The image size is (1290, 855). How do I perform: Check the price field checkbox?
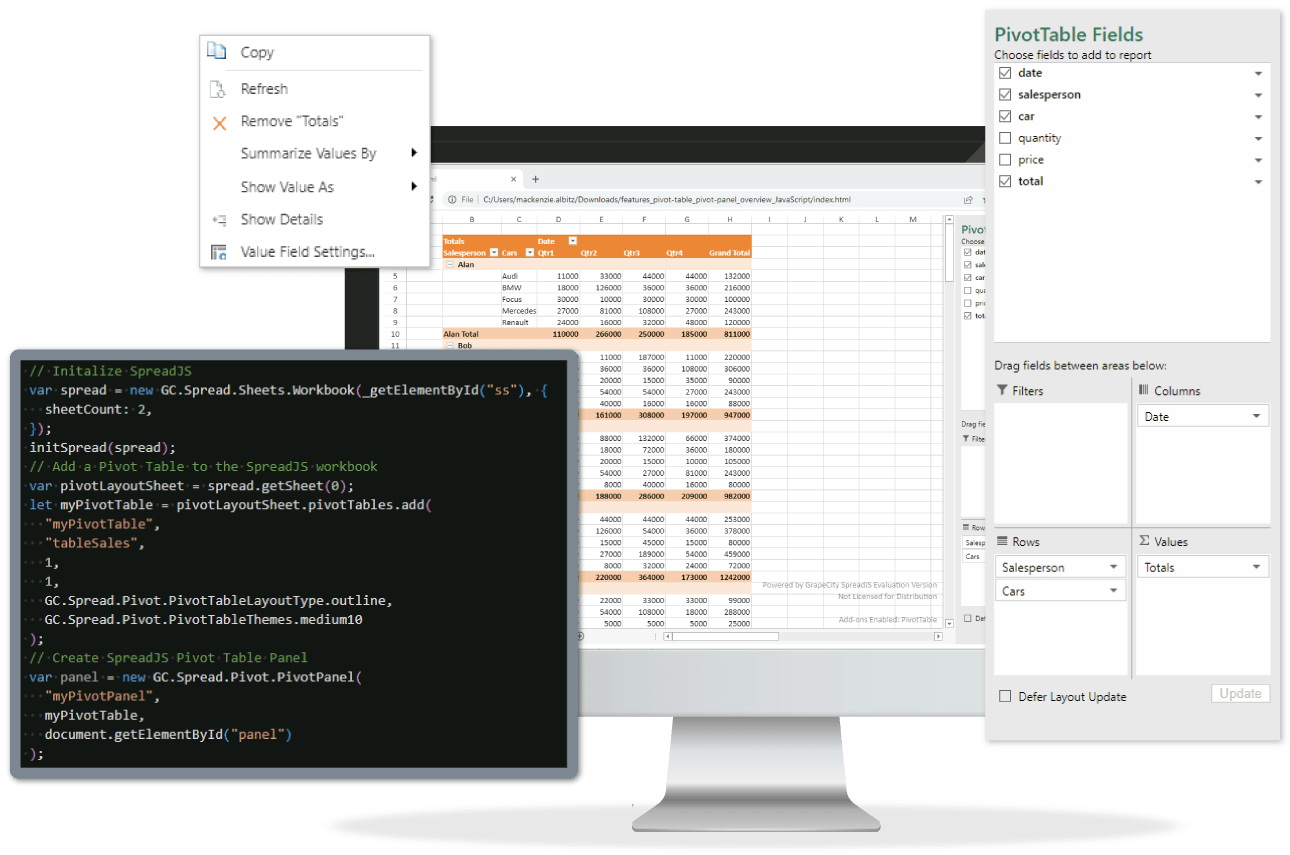pos(1005,159)
